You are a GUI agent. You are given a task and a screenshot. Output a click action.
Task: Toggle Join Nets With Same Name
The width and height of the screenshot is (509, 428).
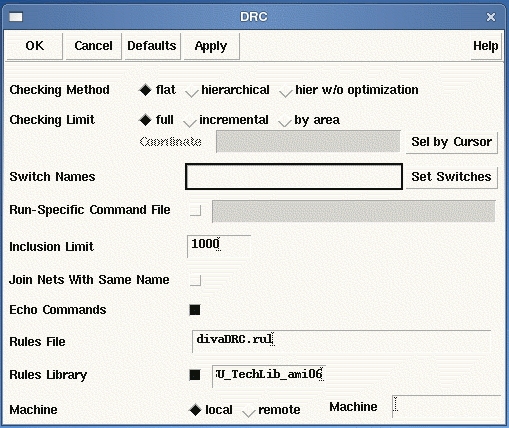pos(195,280)
